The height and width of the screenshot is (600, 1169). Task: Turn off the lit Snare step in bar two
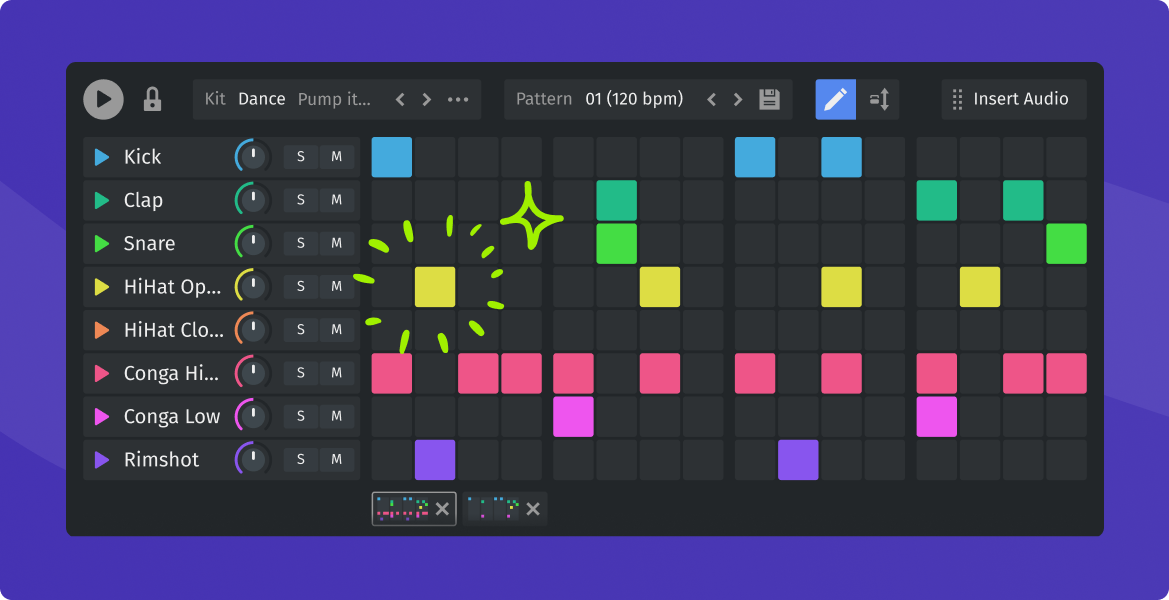coord(617,244)
